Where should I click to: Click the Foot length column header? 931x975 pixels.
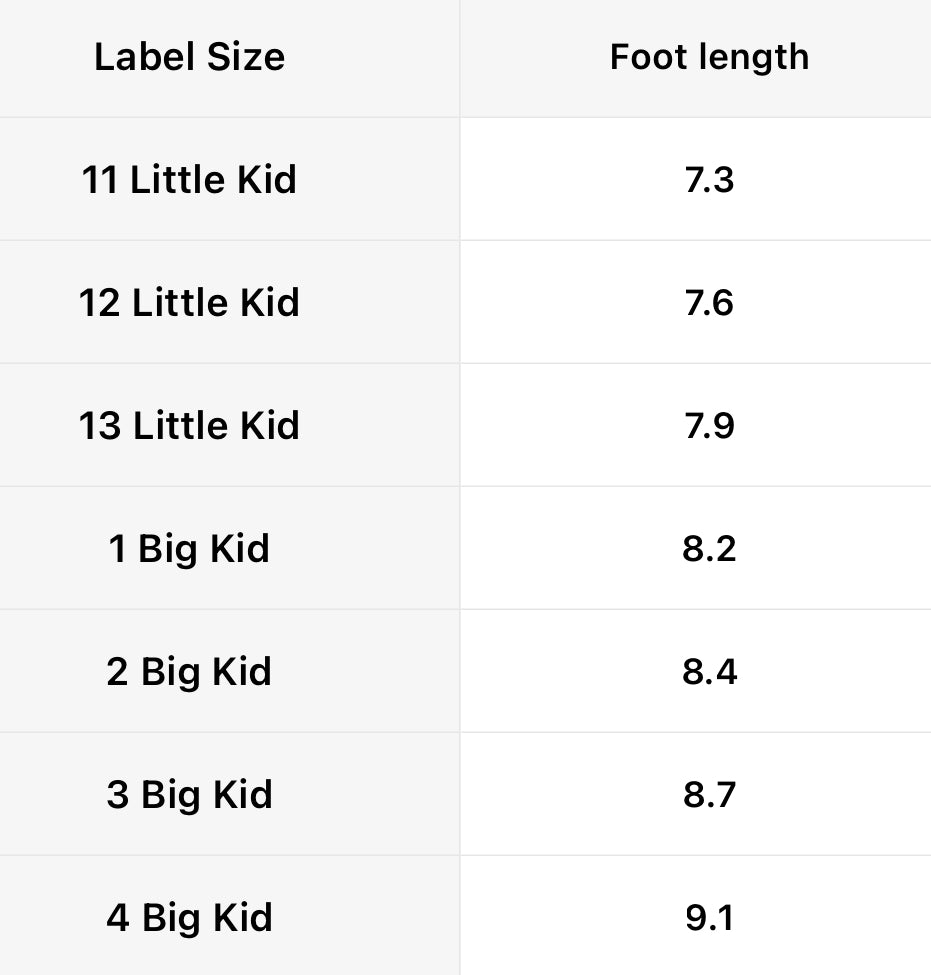point(709,57)
